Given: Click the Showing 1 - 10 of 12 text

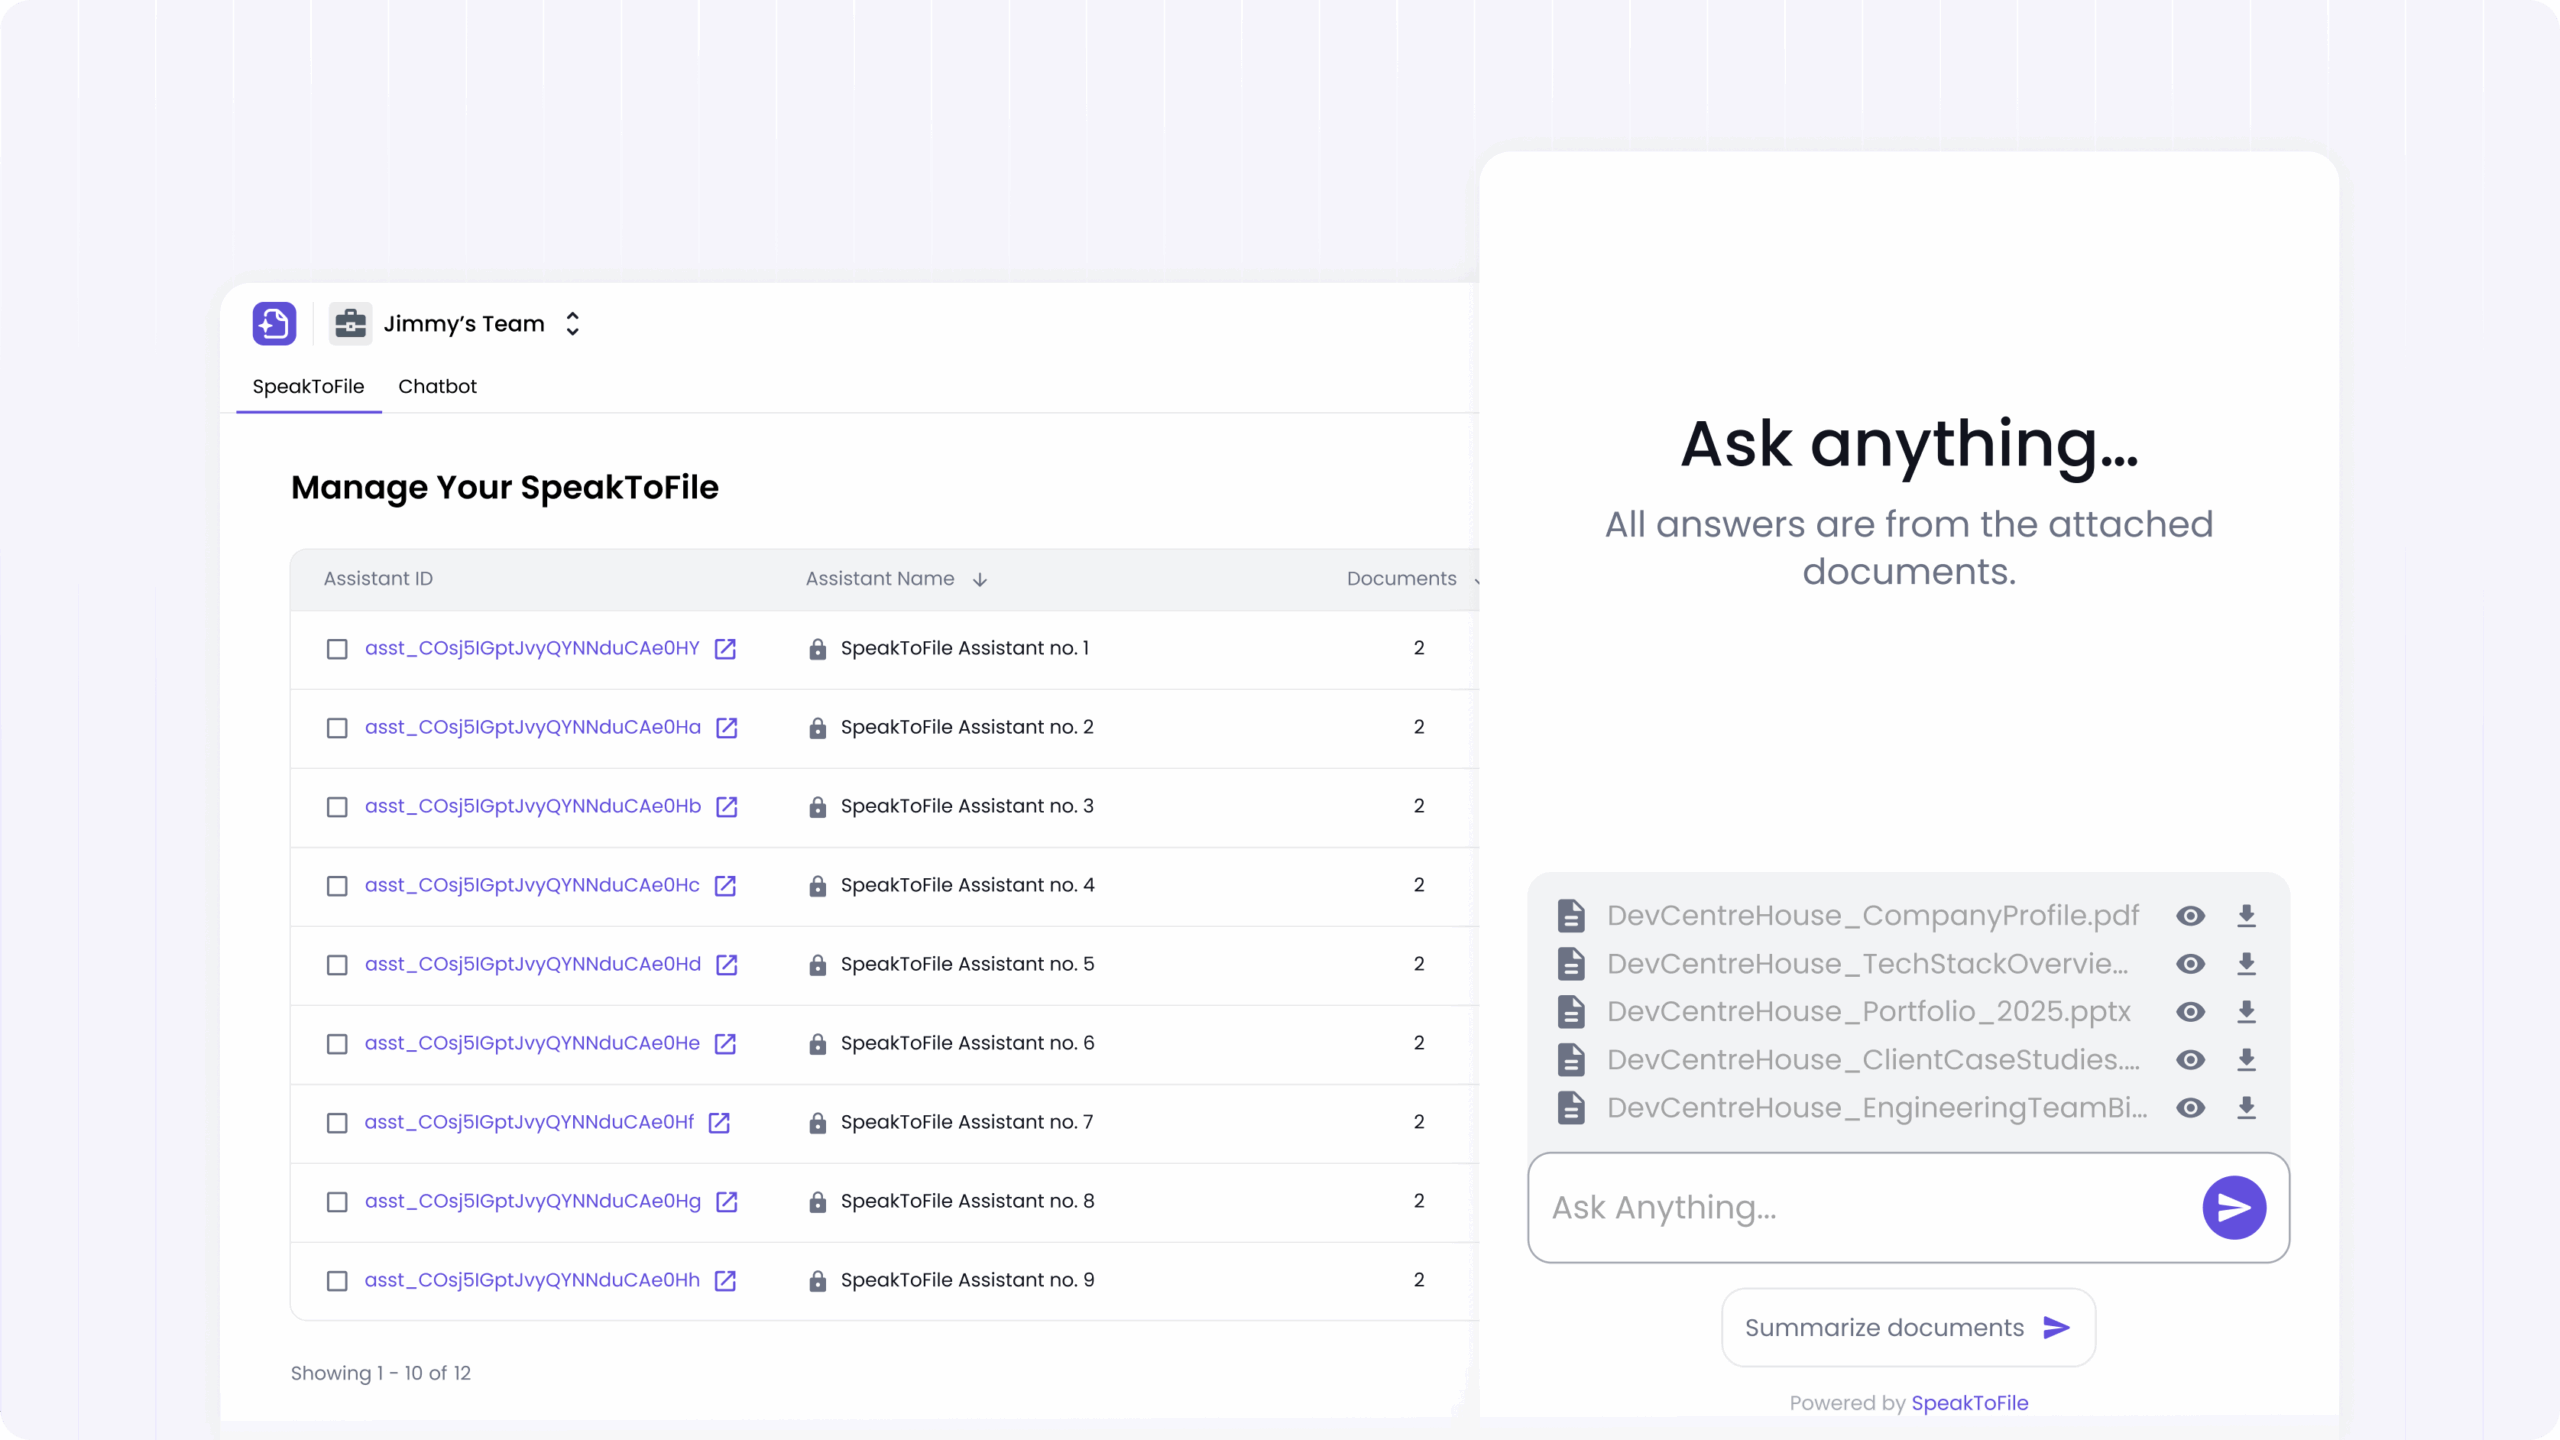Looking at the screenshot, I should pos(380,1374).
